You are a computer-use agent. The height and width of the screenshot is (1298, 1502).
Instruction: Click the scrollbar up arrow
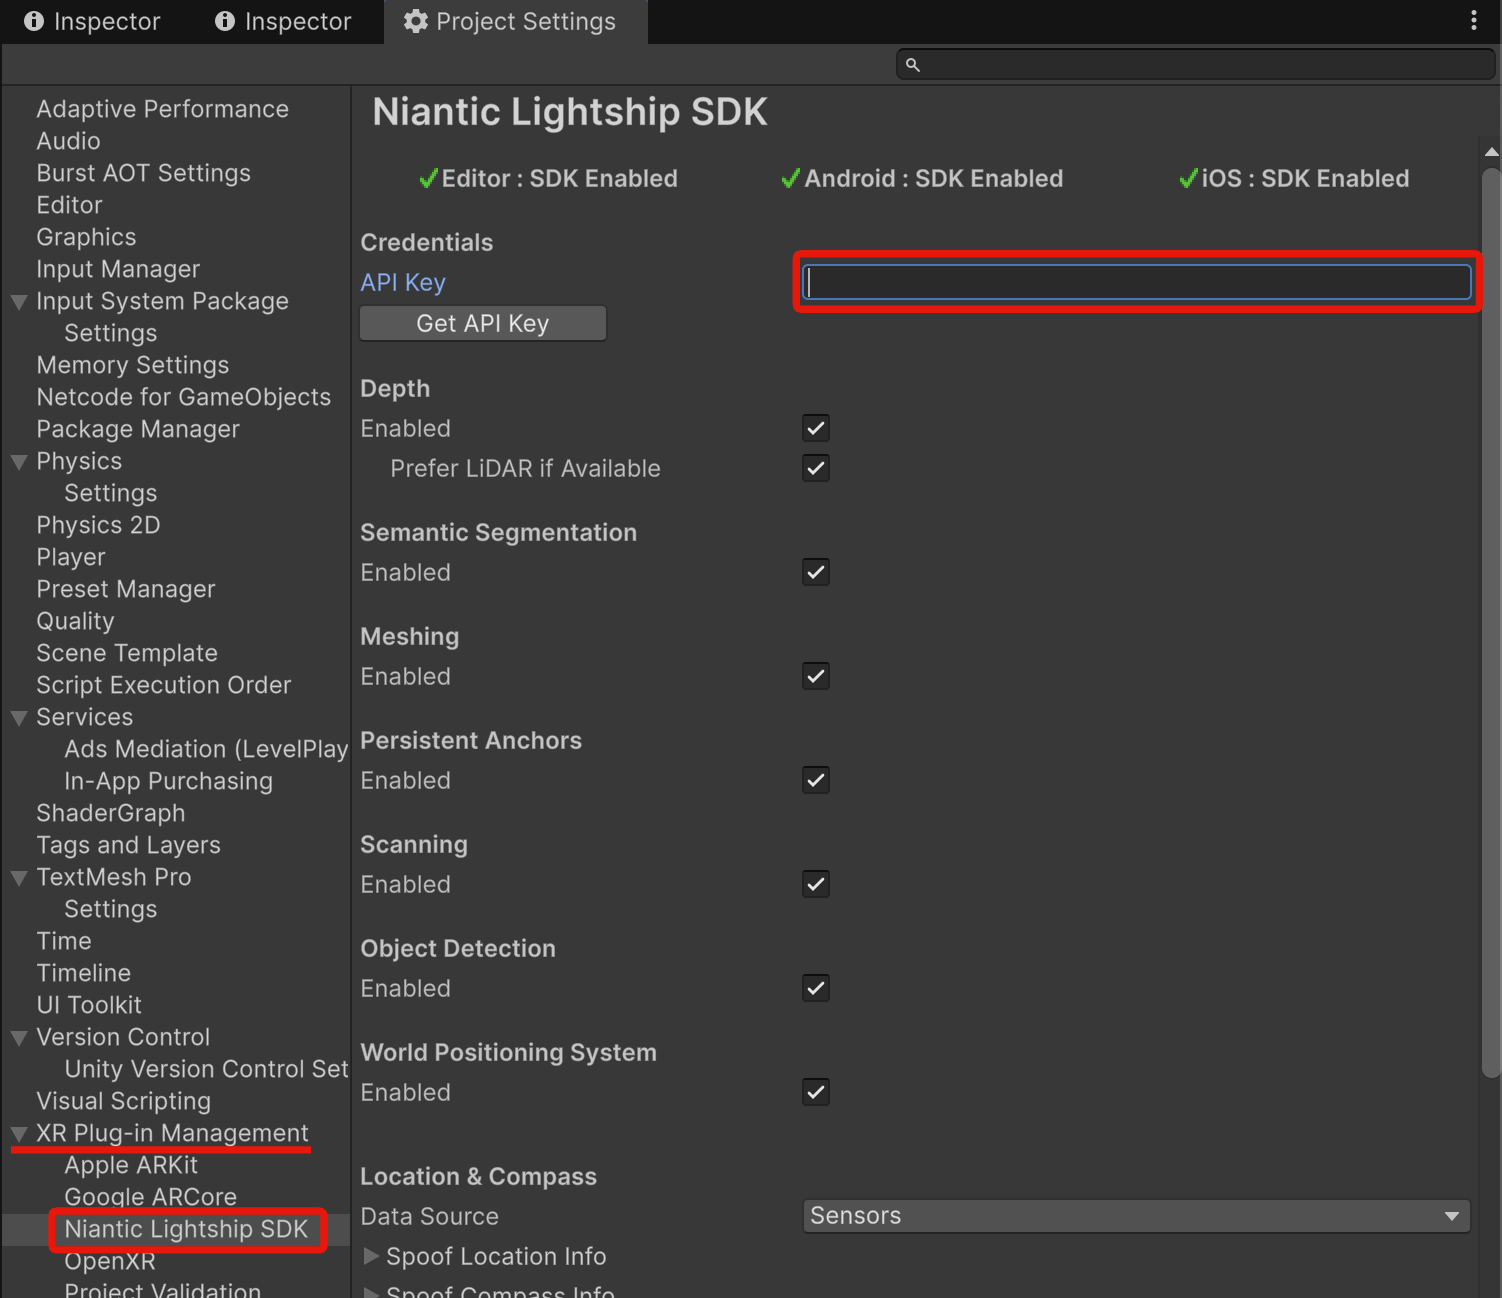1491,152
